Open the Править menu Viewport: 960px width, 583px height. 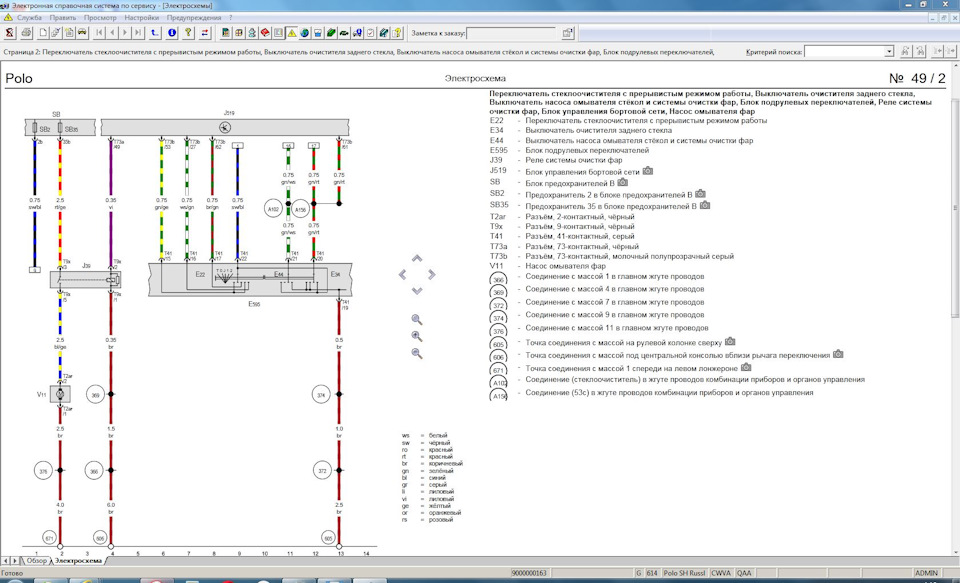coord(62,18)
